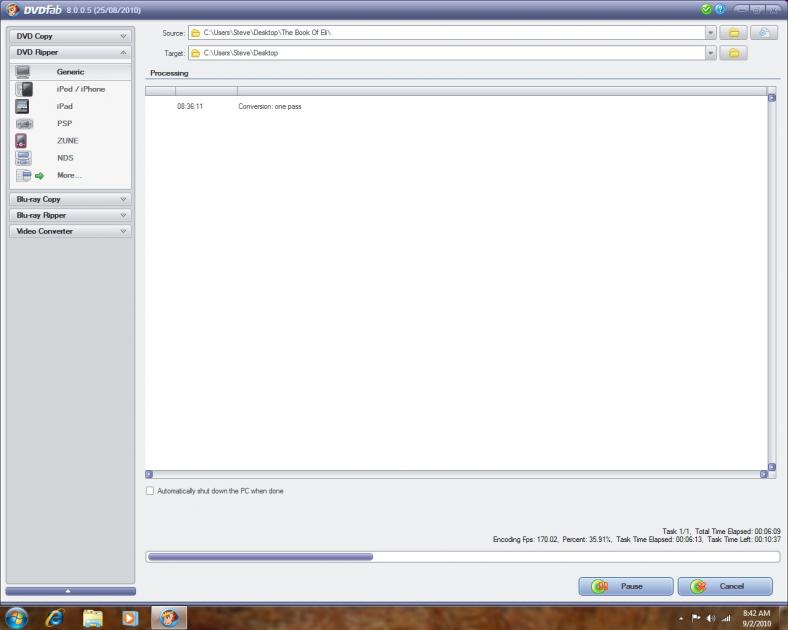788x630 pixels.
Task: Click log scrollbar down arrow
Action: click(772, 467)
